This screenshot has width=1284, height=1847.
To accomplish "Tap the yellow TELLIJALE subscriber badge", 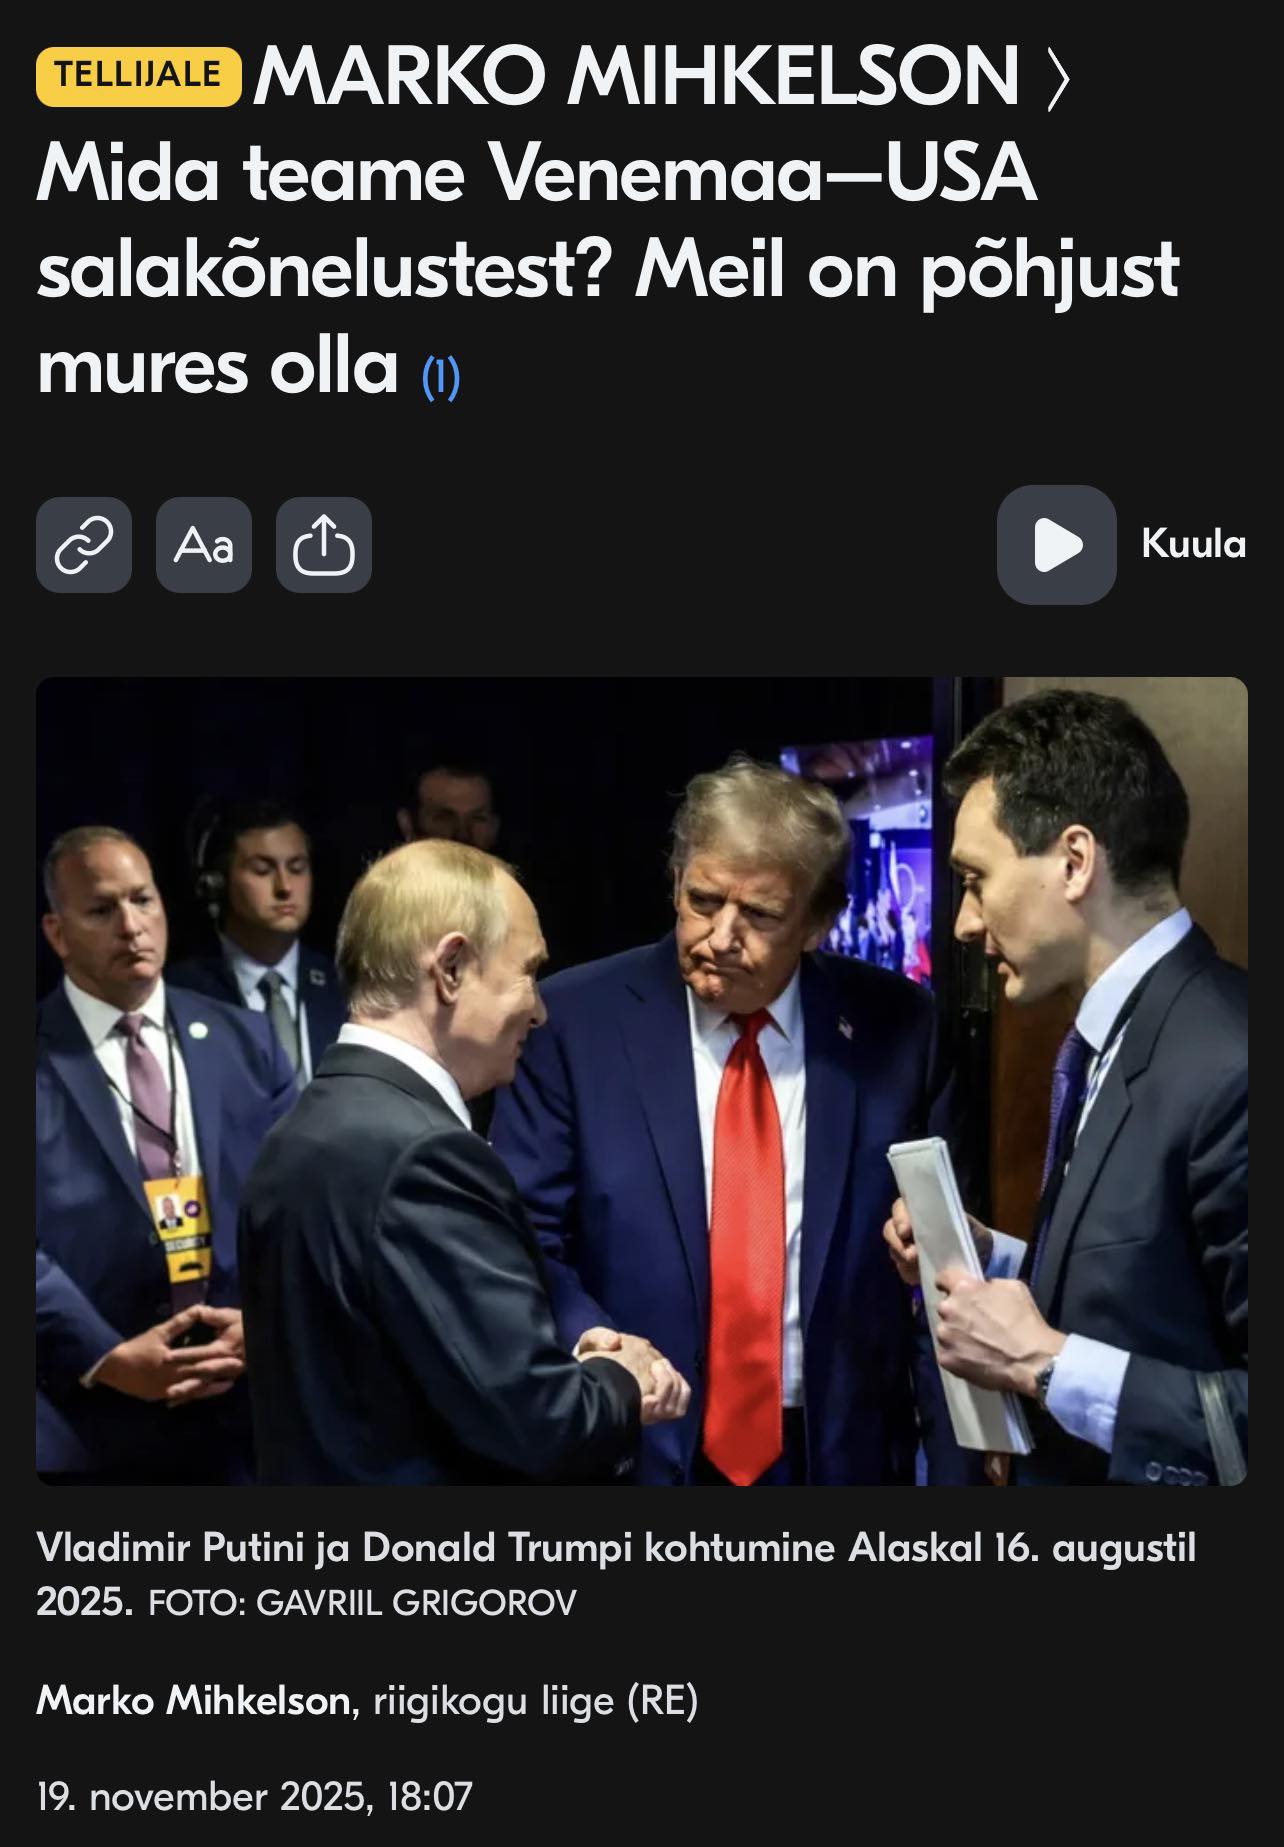I will coord(139,76).
